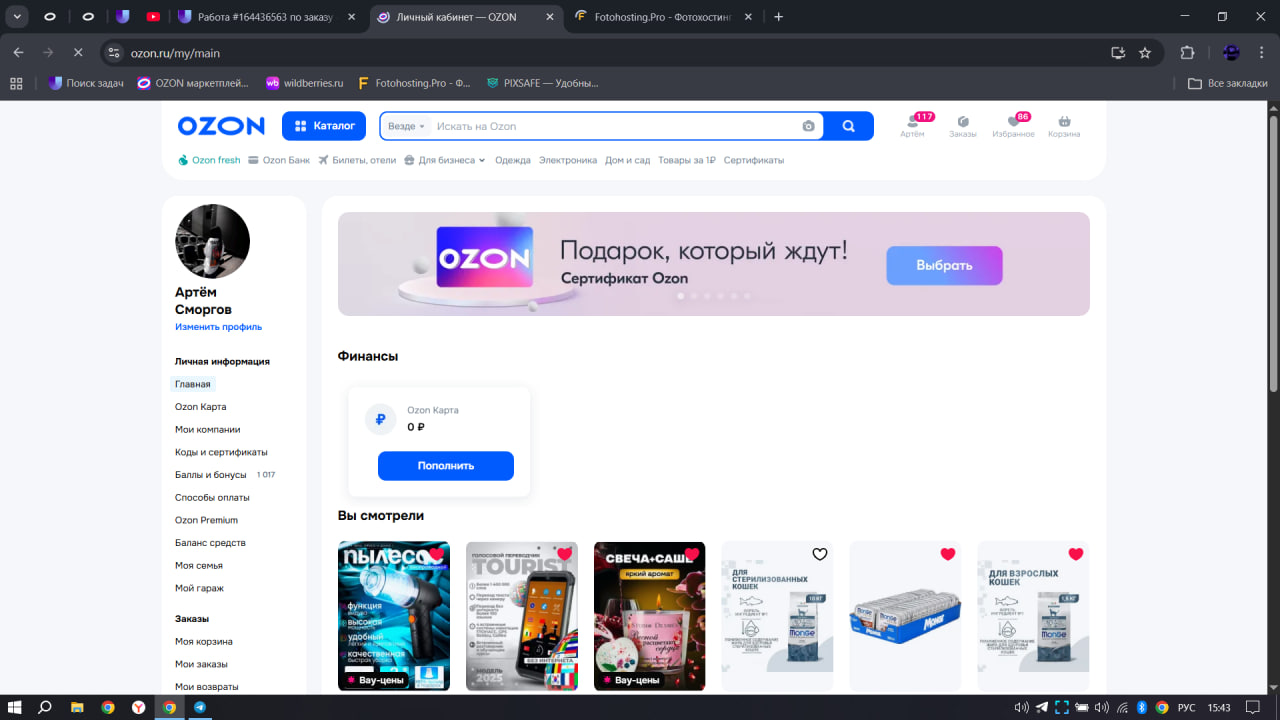Open the Windows Start menu

pyautogui.click(x=15, y=707)
